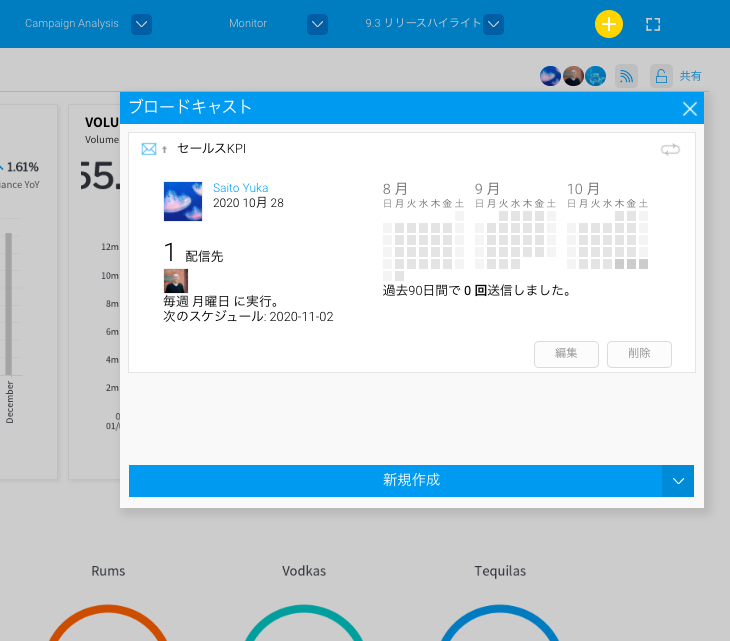The image size is (730, 641).
Task: Expand the Monitor dropdown arrow
Action: (317, 23)
